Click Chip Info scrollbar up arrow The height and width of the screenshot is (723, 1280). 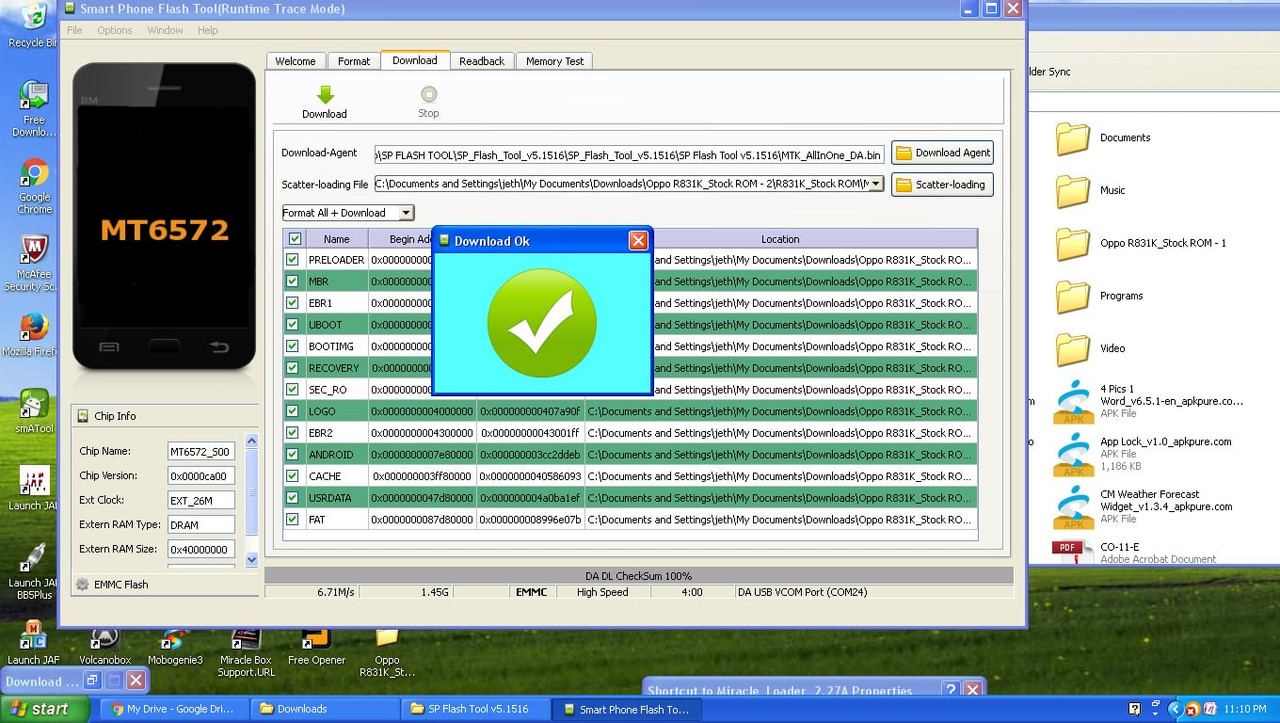click(251, 441)
